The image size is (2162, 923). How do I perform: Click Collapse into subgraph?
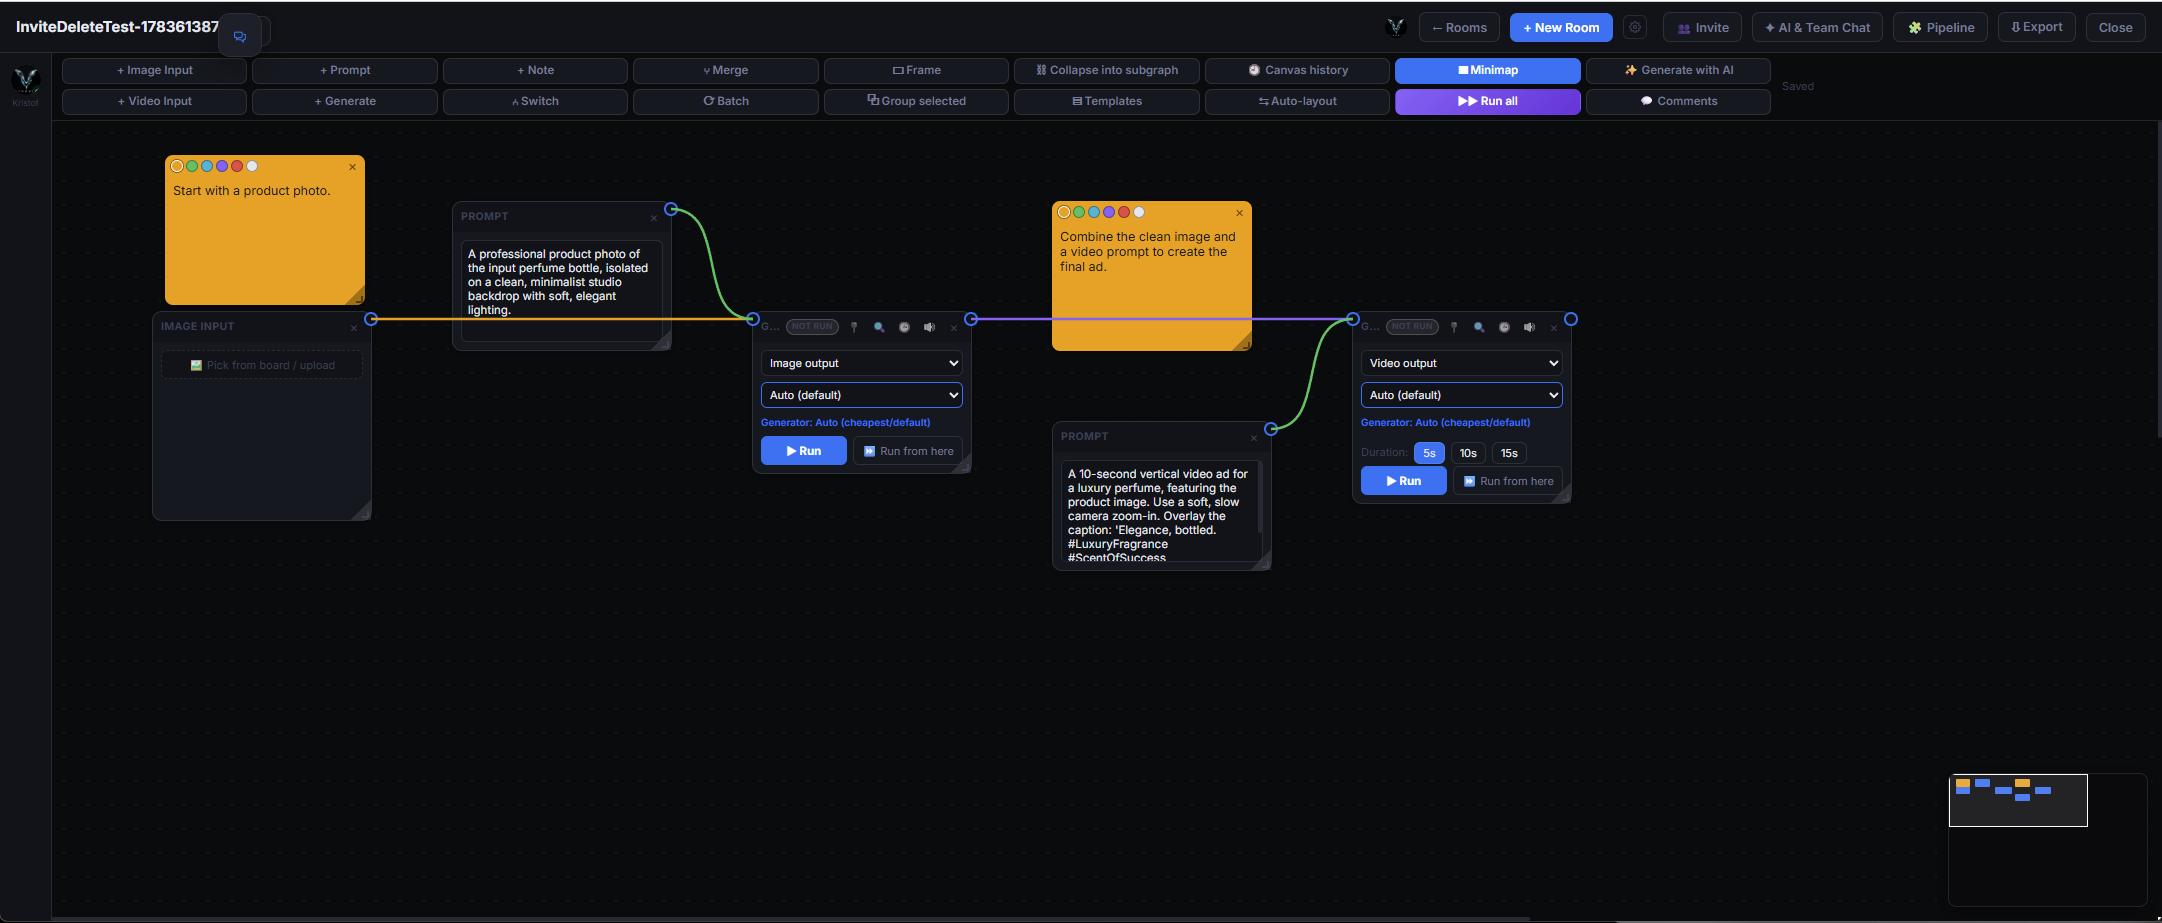coord(1106,70)
